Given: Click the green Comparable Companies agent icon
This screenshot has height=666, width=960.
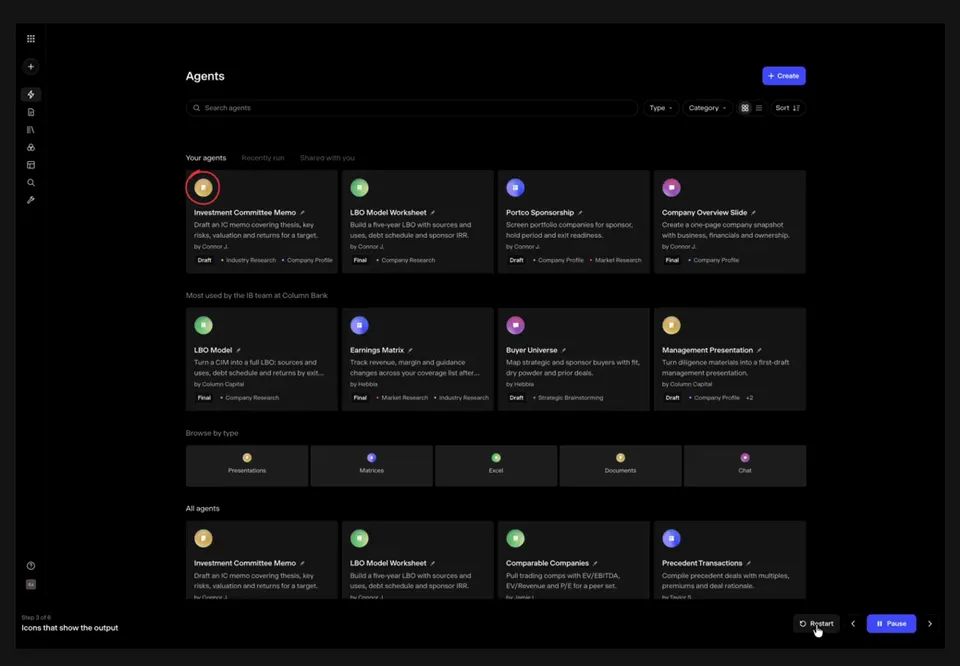Looking at the screenshot, I should 516,539.
